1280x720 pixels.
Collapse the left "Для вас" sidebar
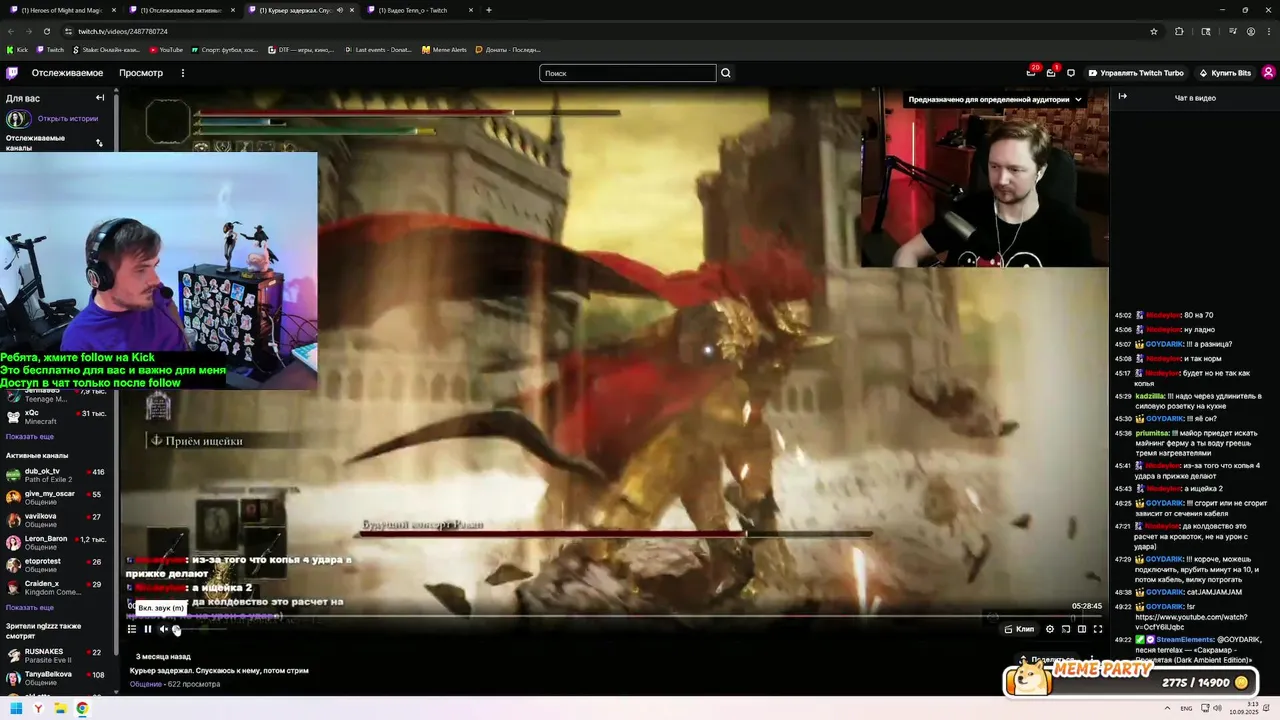pyautogui.click(x=100, y=98)
